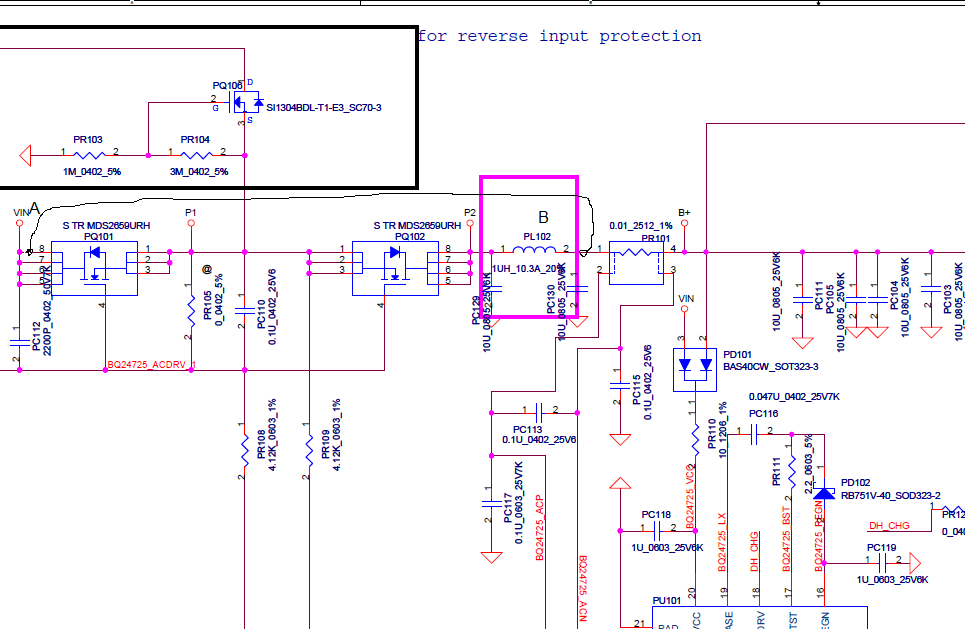The width and height of the screenshot is (965, 629).
Task: Select the PQ106 reference designator text
Action: tap(227, 86)
